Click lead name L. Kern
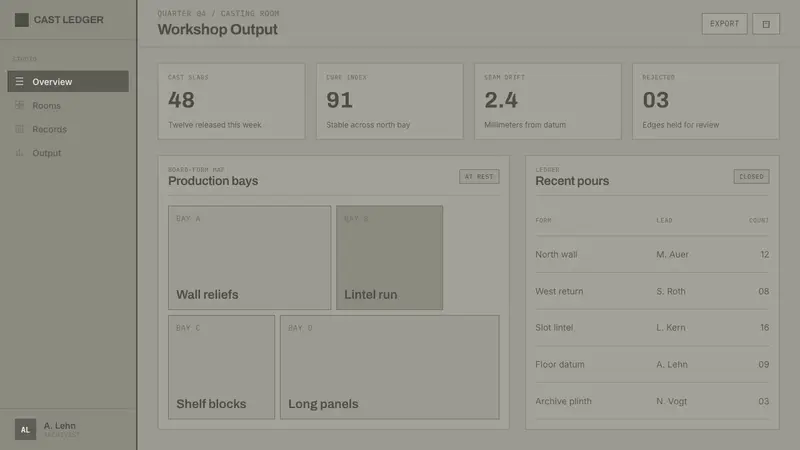This screenshot has width=800, height=450. 670,328
